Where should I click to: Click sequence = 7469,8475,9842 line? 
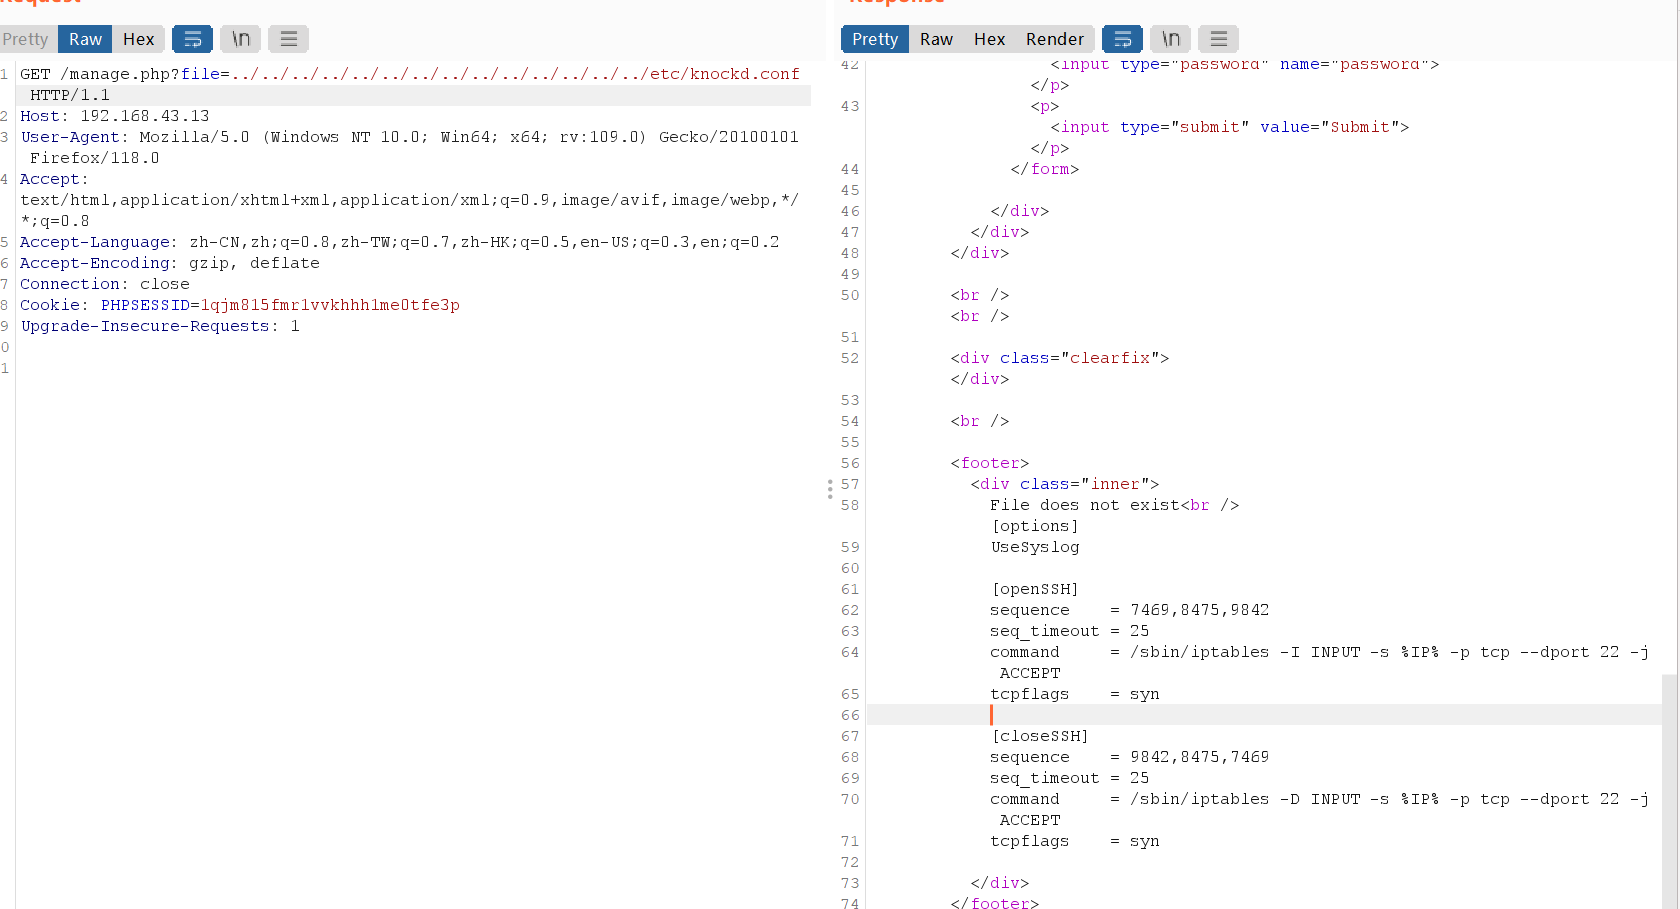[1130, 610]
